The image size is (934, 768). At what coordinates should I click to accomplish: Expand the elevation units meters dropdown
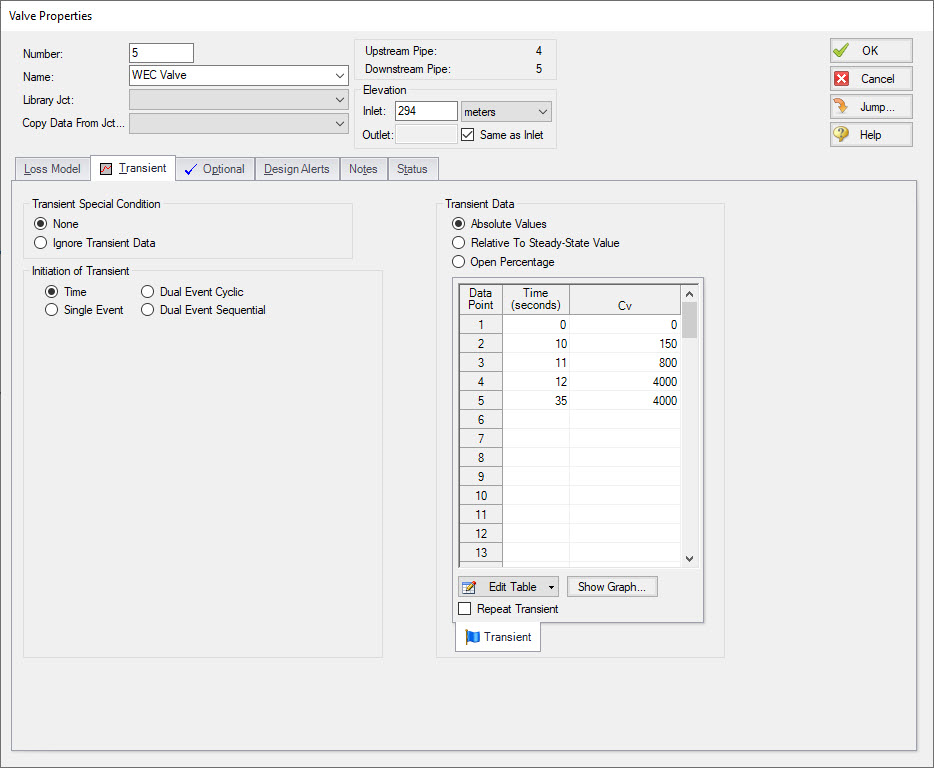tap(543, 112)
